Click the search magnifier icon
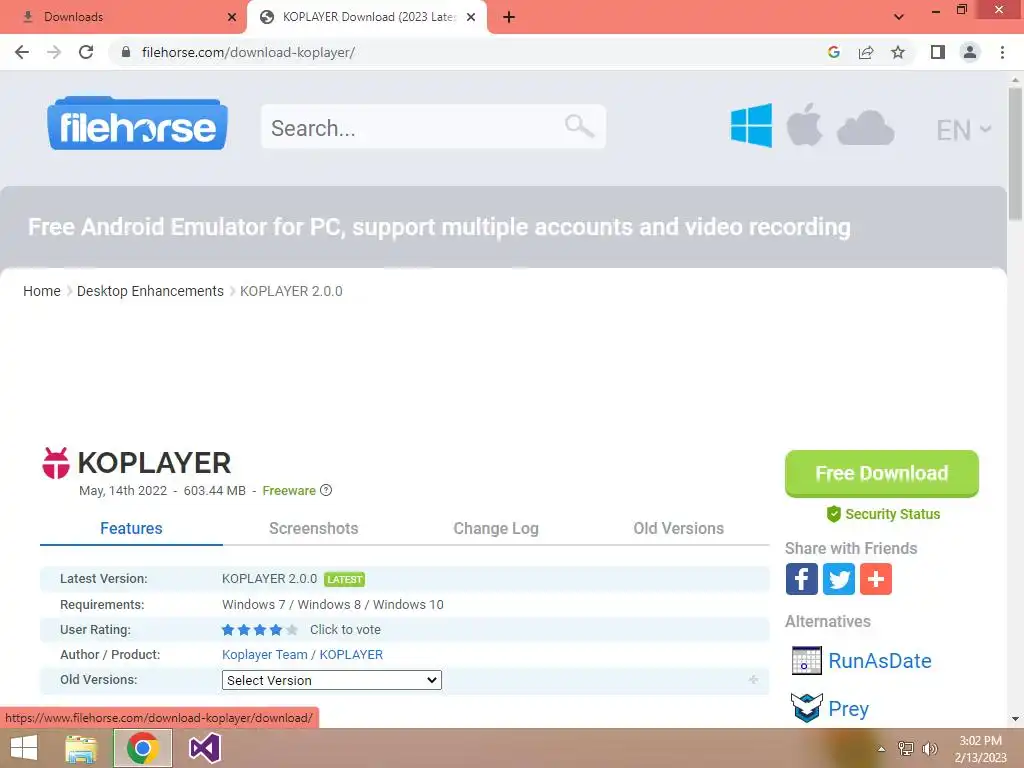Screen dimensions: 1024x768 tap(579, 125)
